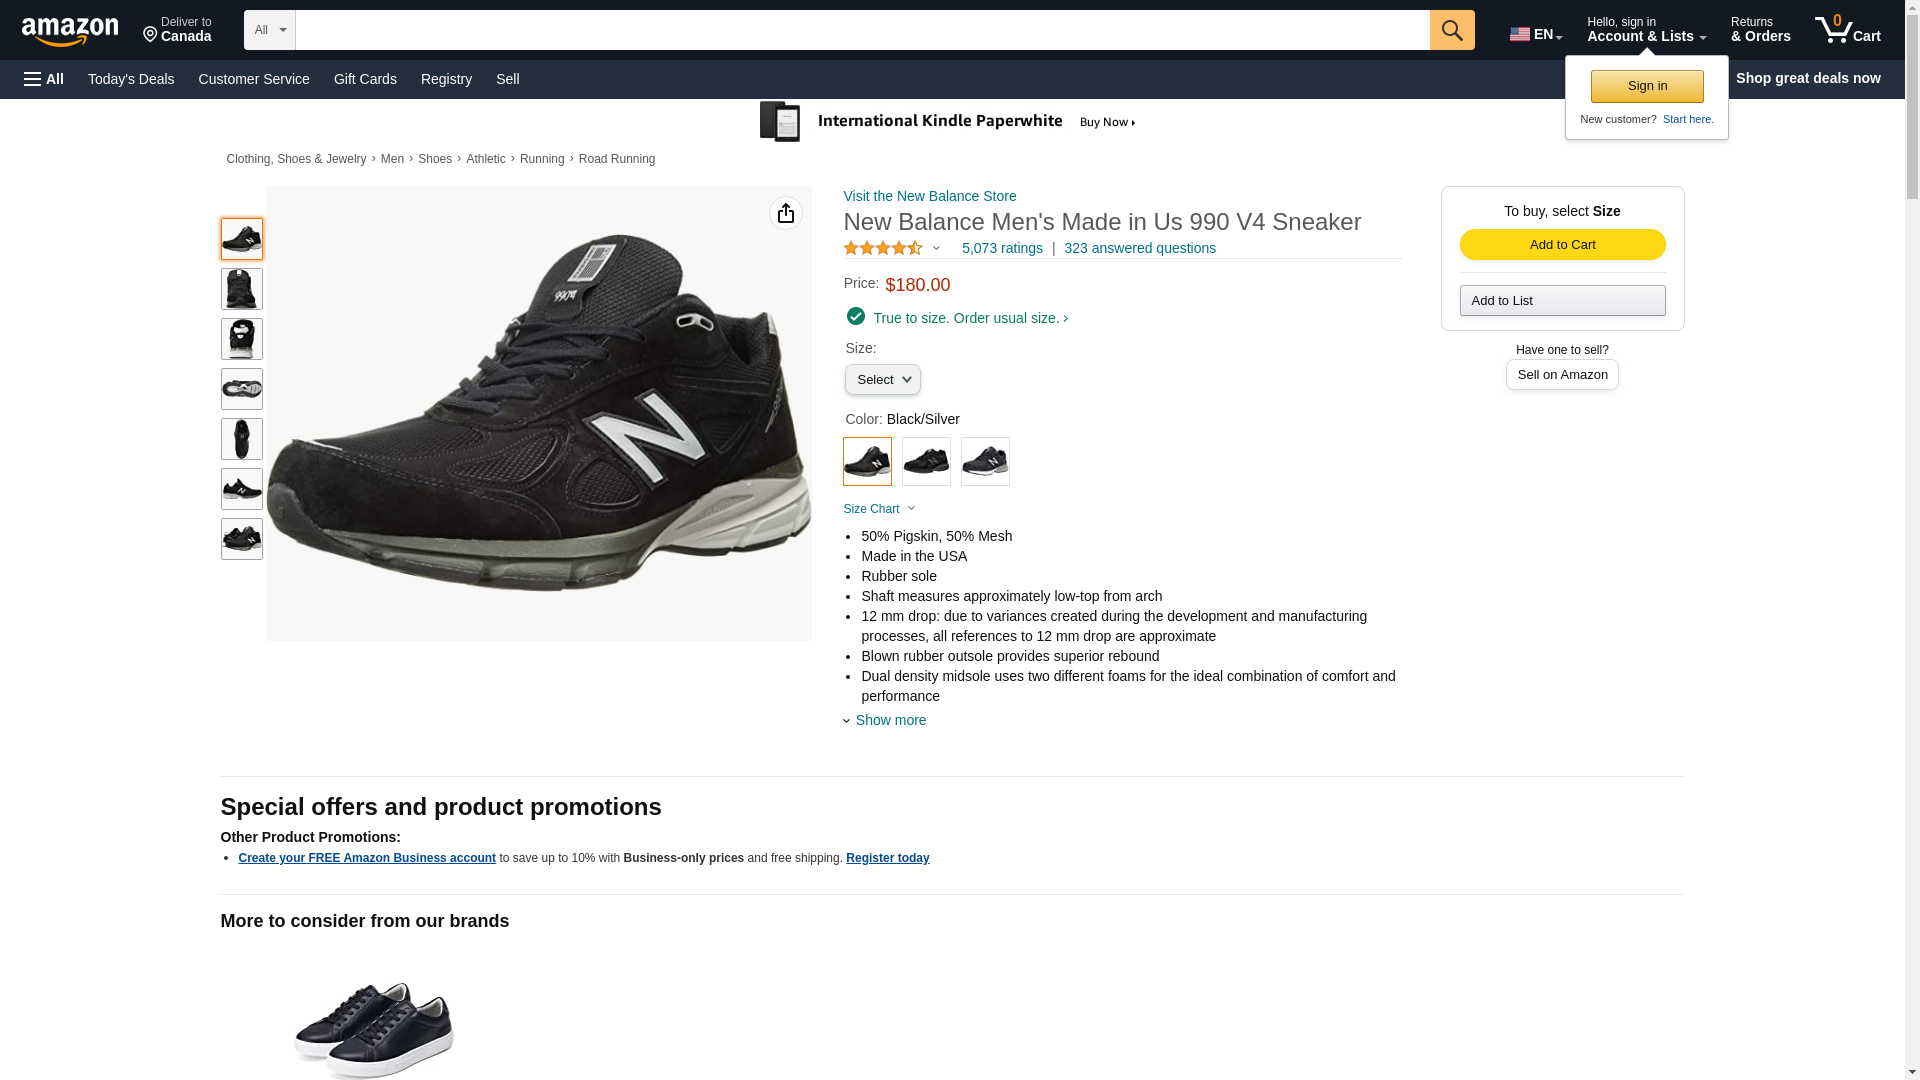The width and height of the screenshot is (1920, 1080).
Task: Open the search category All dropdown
Action: (269, 30)
